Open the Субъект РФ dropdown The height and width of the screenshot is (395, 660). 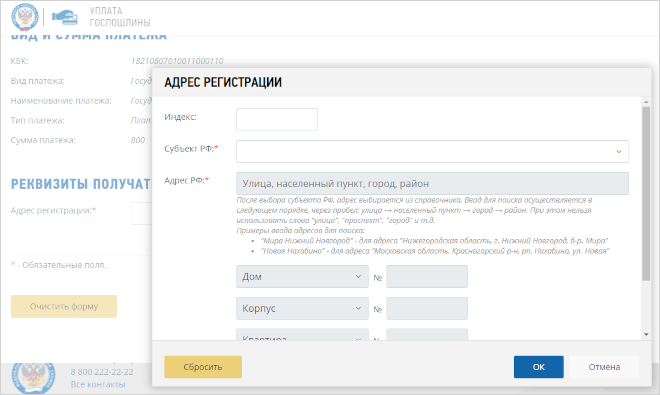click(432, 151)
